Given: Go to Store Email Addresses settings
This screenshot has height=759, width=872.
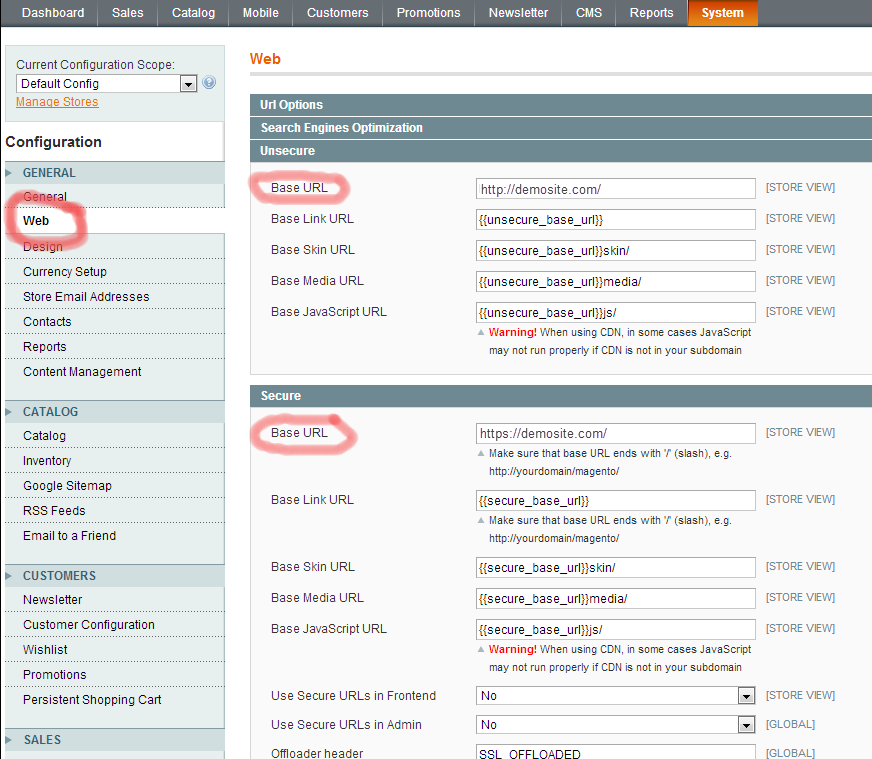Looking at the screenshot, I should click(86, 297).
